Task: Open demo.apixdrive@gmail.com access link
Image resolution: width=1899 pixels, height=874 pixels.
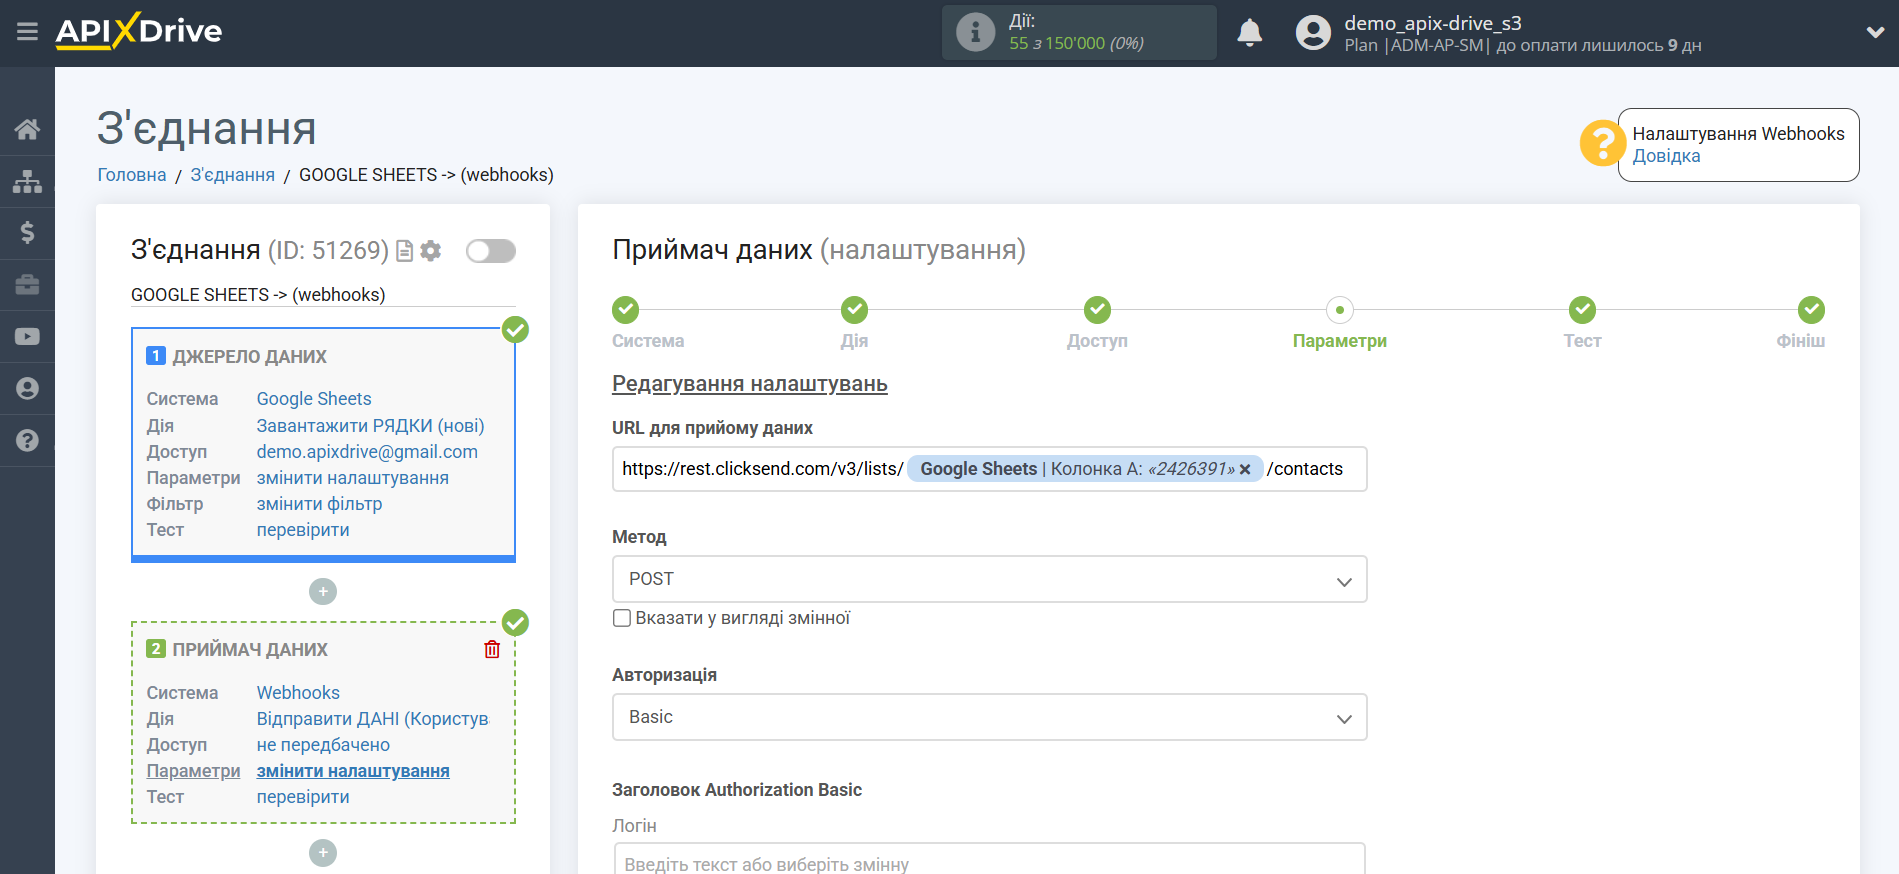Action: pos(367,452)
